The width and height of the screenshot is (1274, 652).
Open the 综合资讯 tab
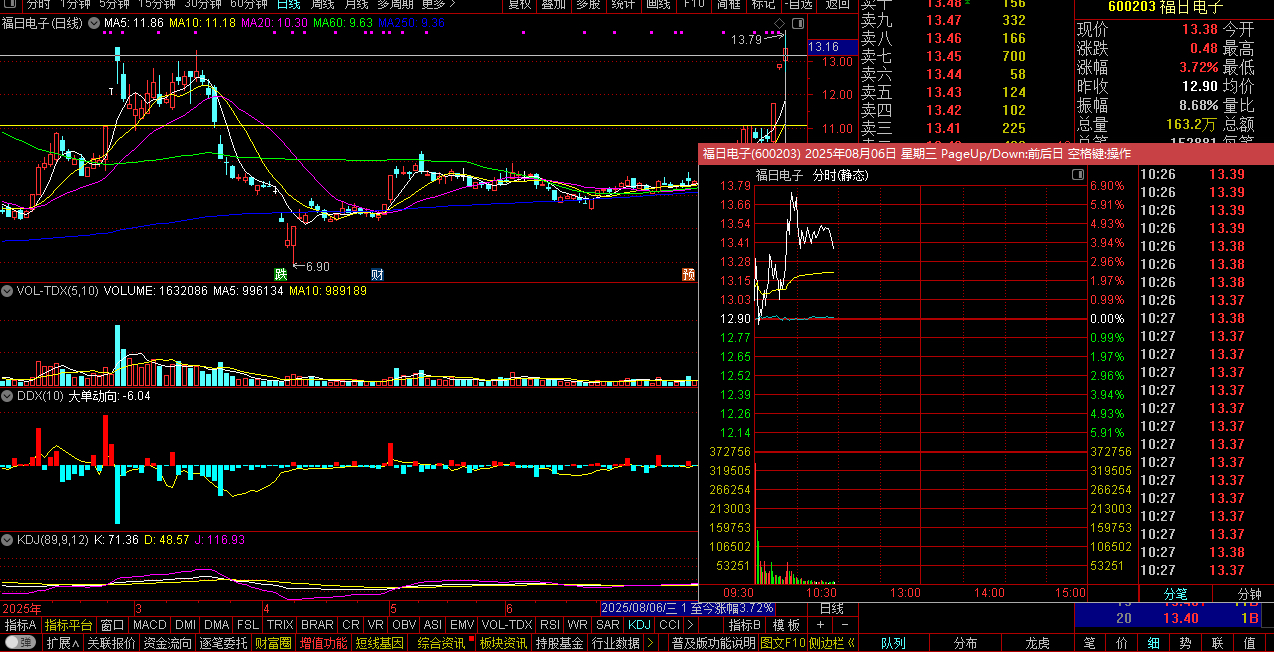point(441,643)
